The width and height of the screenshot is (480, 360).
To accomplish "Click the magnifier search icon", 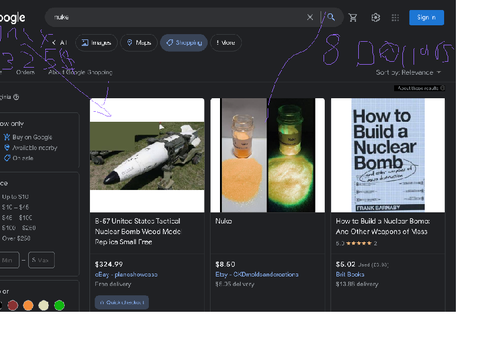I will point(331,17).
